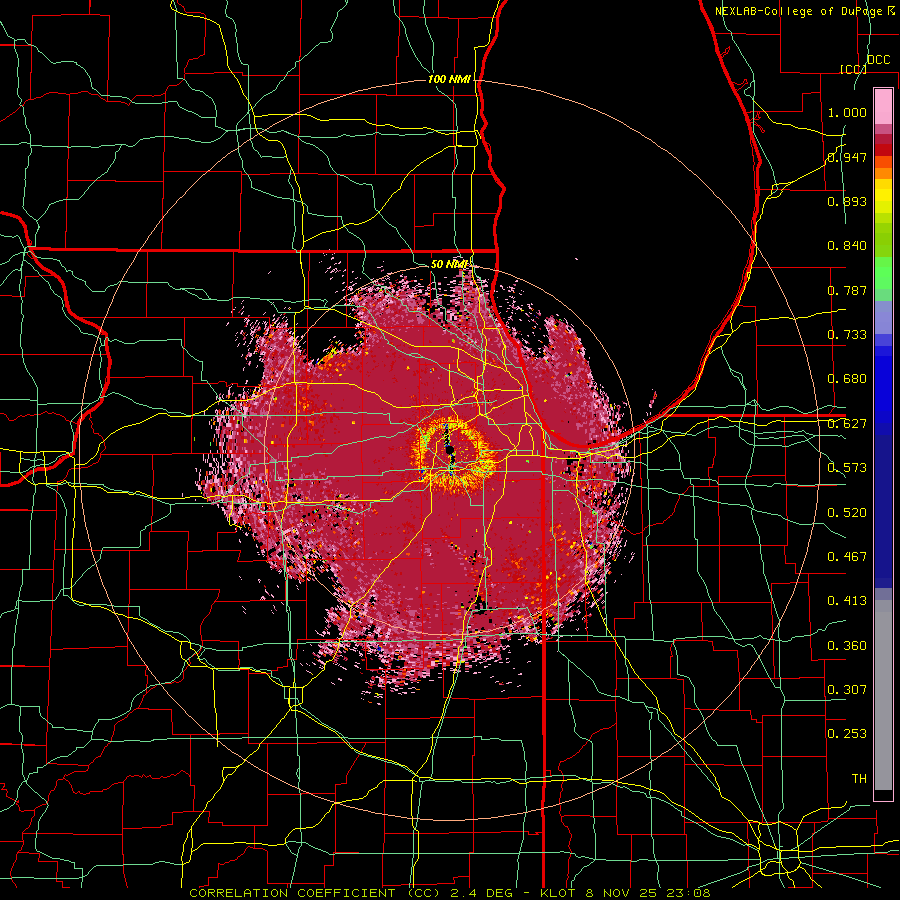Viewport: 900px width, 900px height.
Task: Click the CORRELATION COEFFICIENT (CC) caption text
Action: pos(315,893)
